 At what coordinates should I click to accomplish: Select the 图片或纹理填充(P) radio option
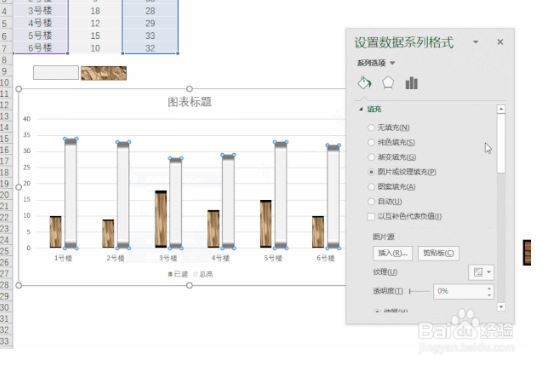pos(371,172)
